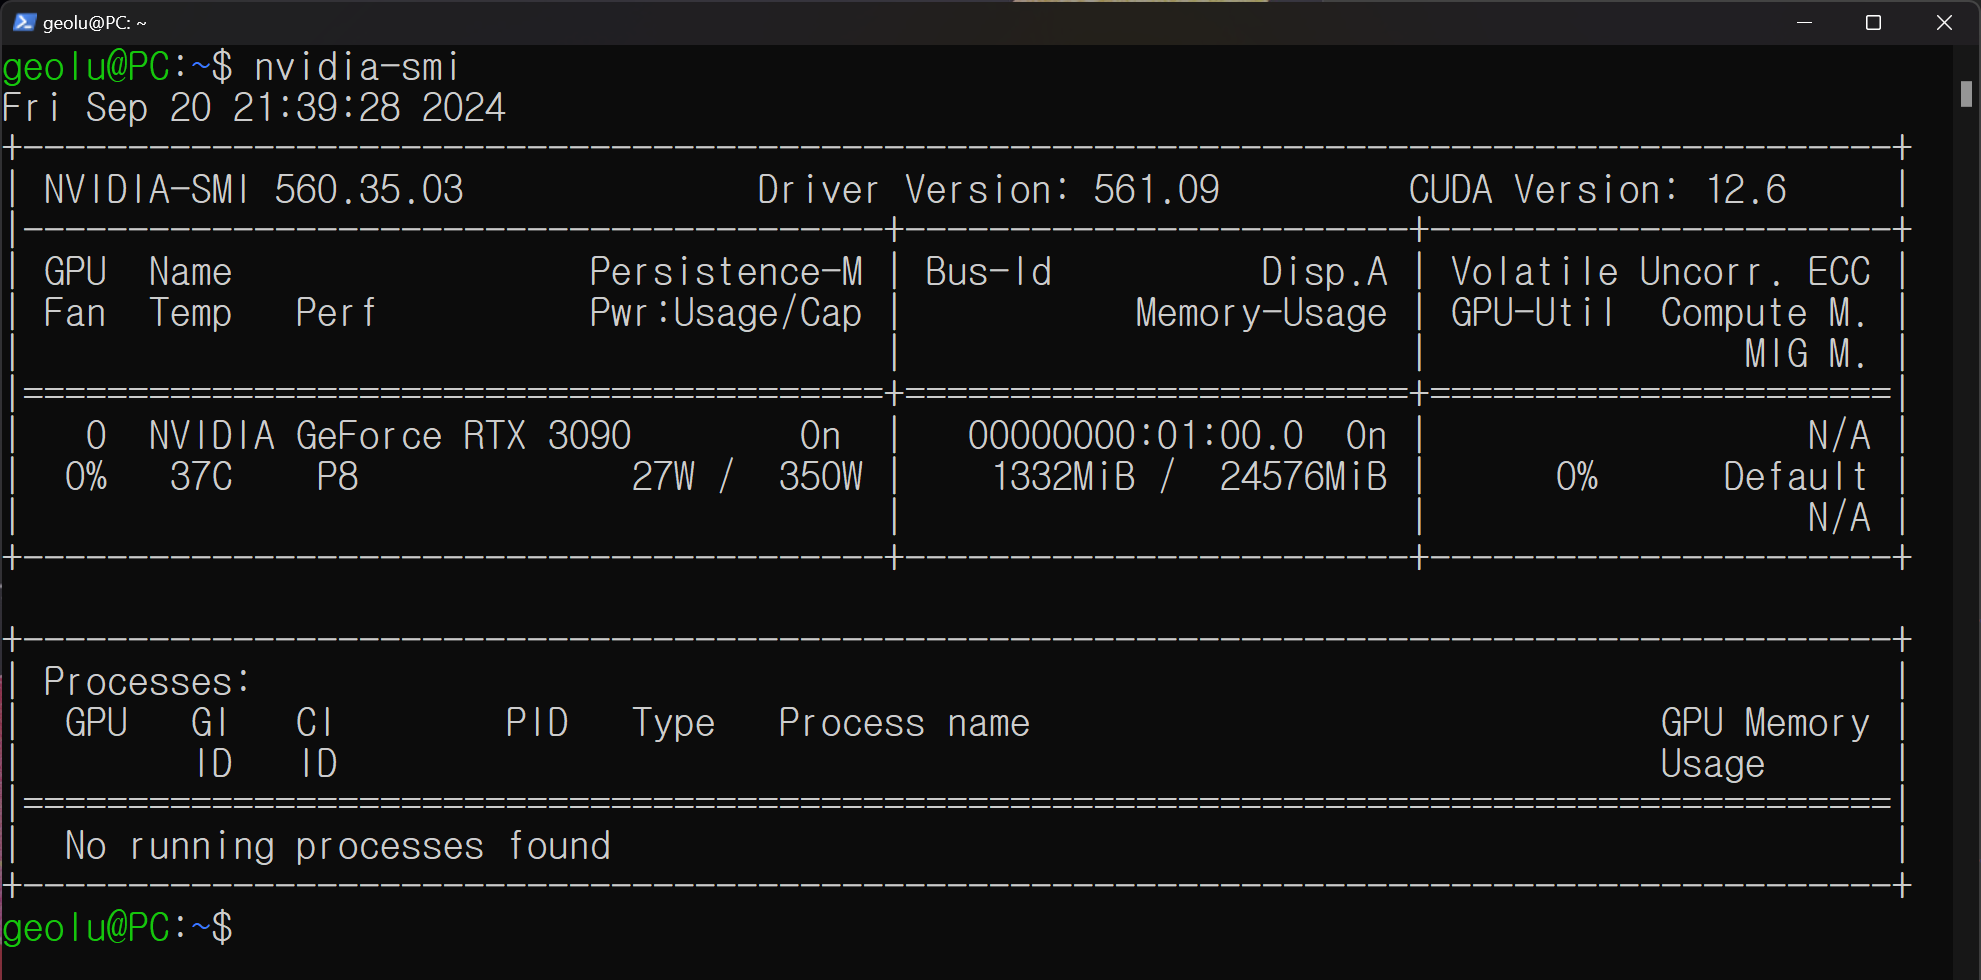Click the bus id '00000000:01:00.0'
The width and height of the screenshot is (1981, 980).
pyautogui.click(x=1136, y=436)
